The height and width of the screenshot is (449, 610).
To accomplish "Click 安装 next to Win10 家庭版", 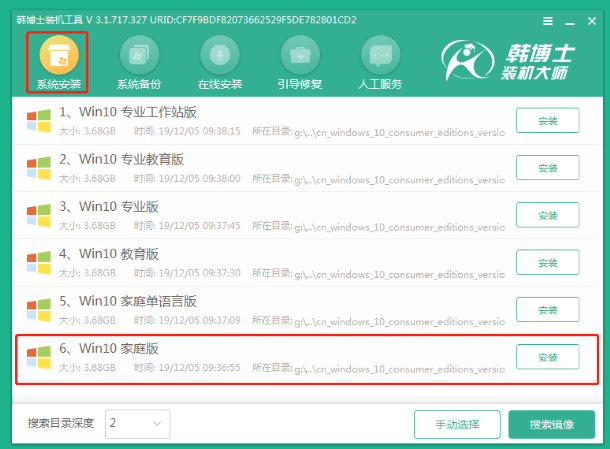I will pyautogui.click(x=547, y=357).
